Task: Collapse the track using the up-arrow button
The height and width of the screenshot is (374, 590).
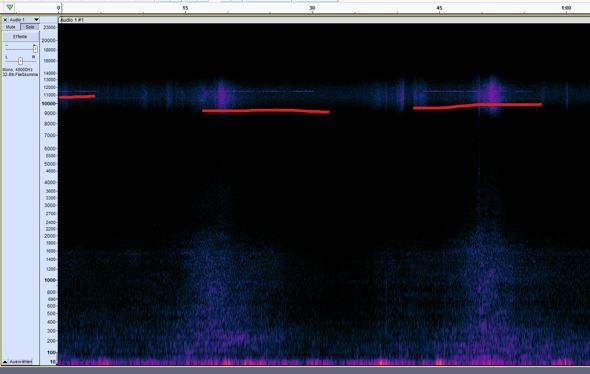Action: [5, 362]
